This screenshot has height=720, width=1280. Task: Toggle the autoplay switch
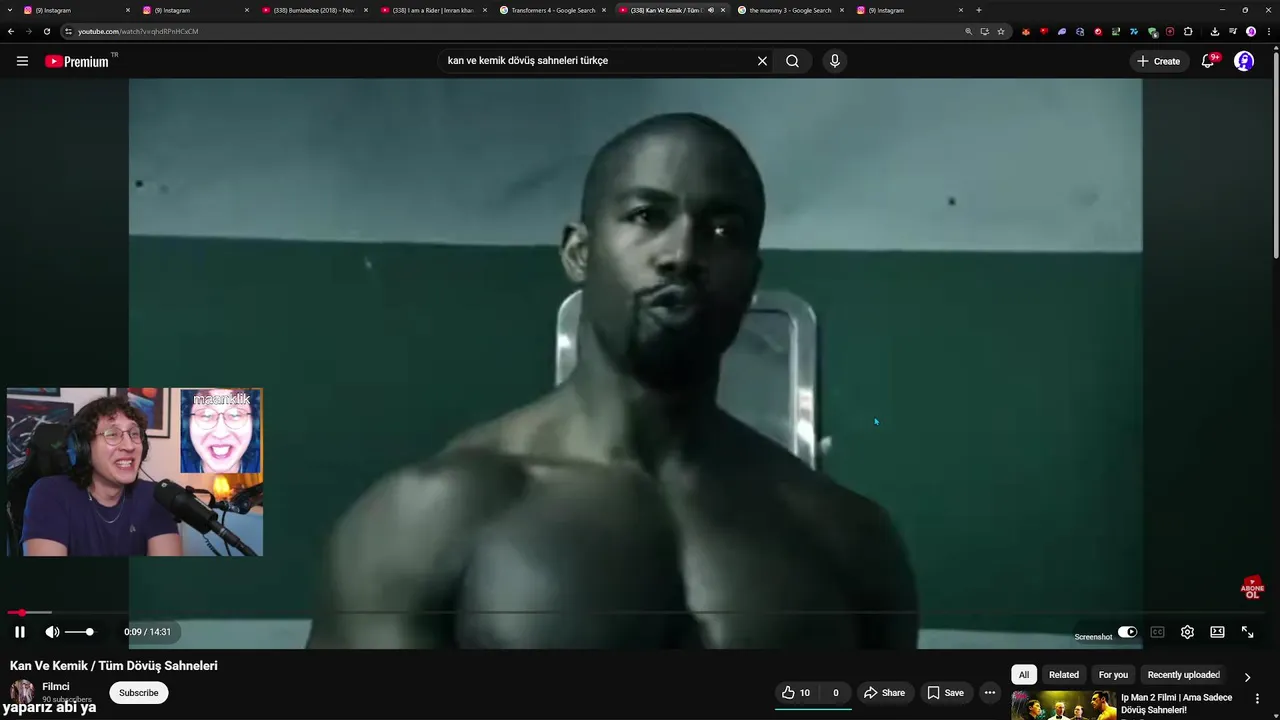click(1127, 632)
